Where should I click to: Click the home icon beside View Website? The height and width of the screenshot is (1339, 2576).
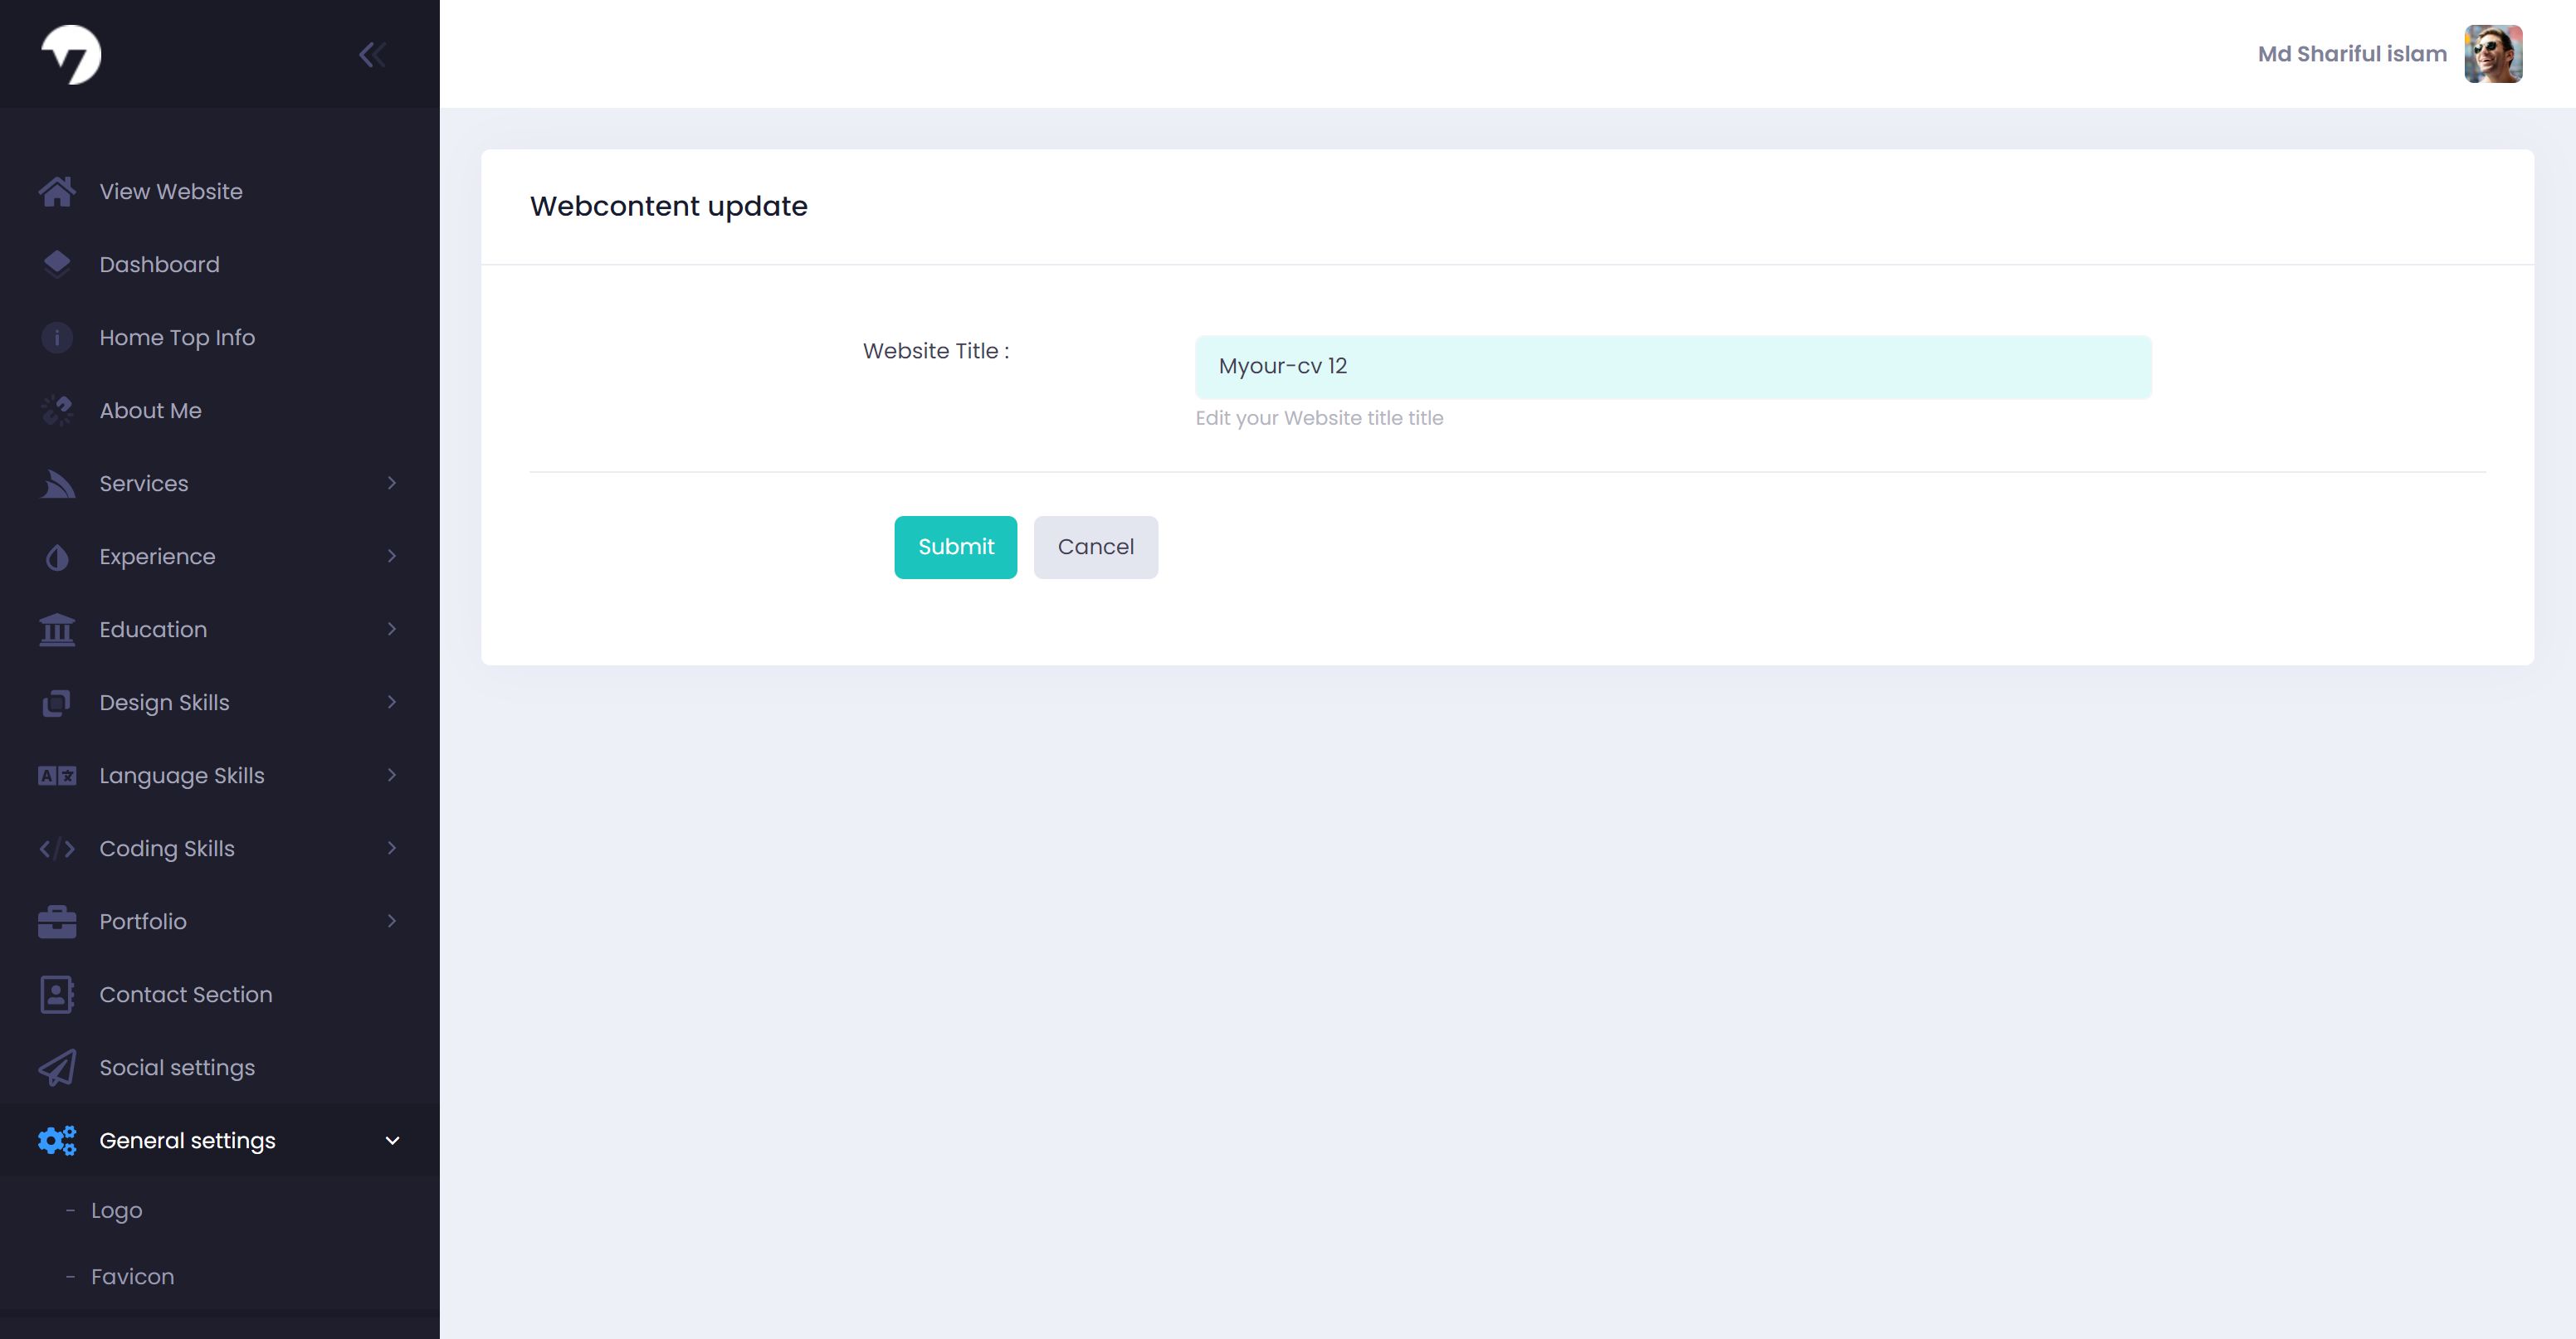(x=57, y=191)
